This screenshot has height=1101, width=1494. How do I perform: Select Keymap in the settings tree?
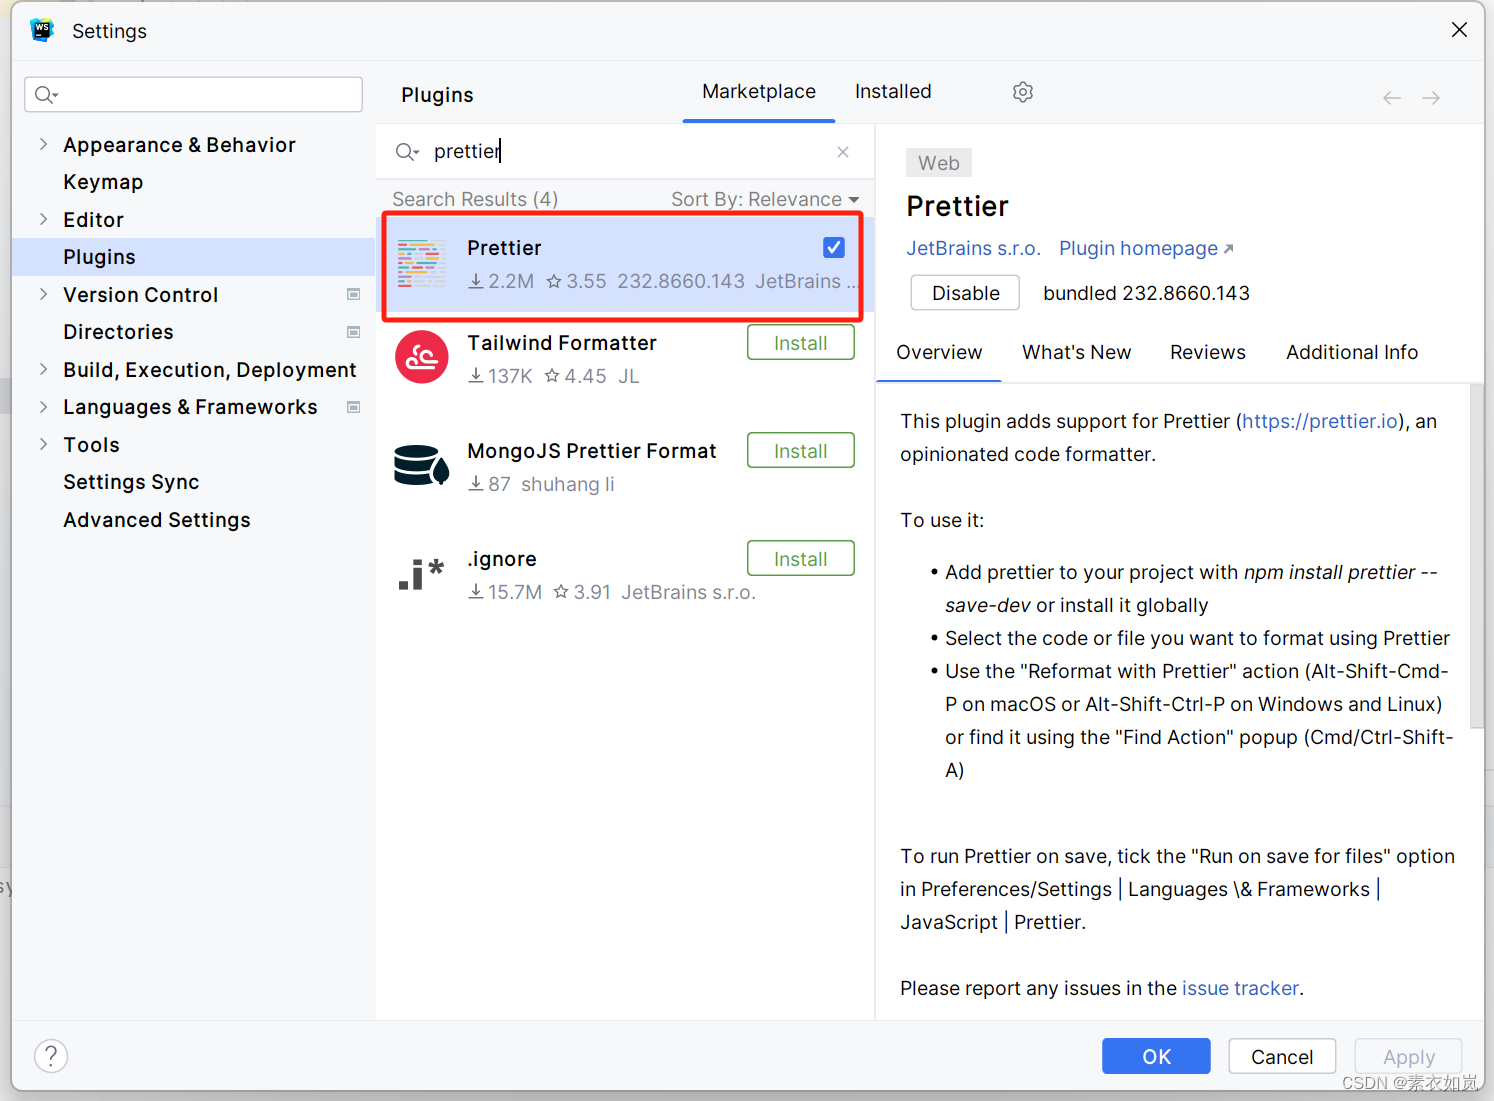[x=103, y=182]
